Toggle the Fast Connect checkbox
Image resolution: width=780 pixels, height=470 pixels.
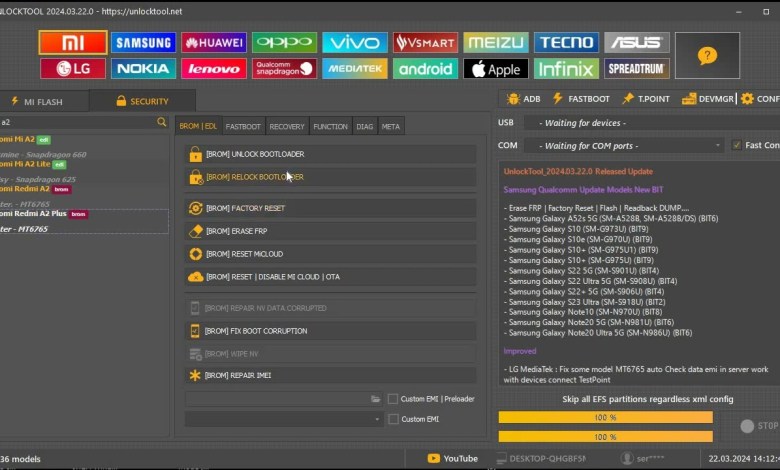pyautogui.click(x=737, y=145)
